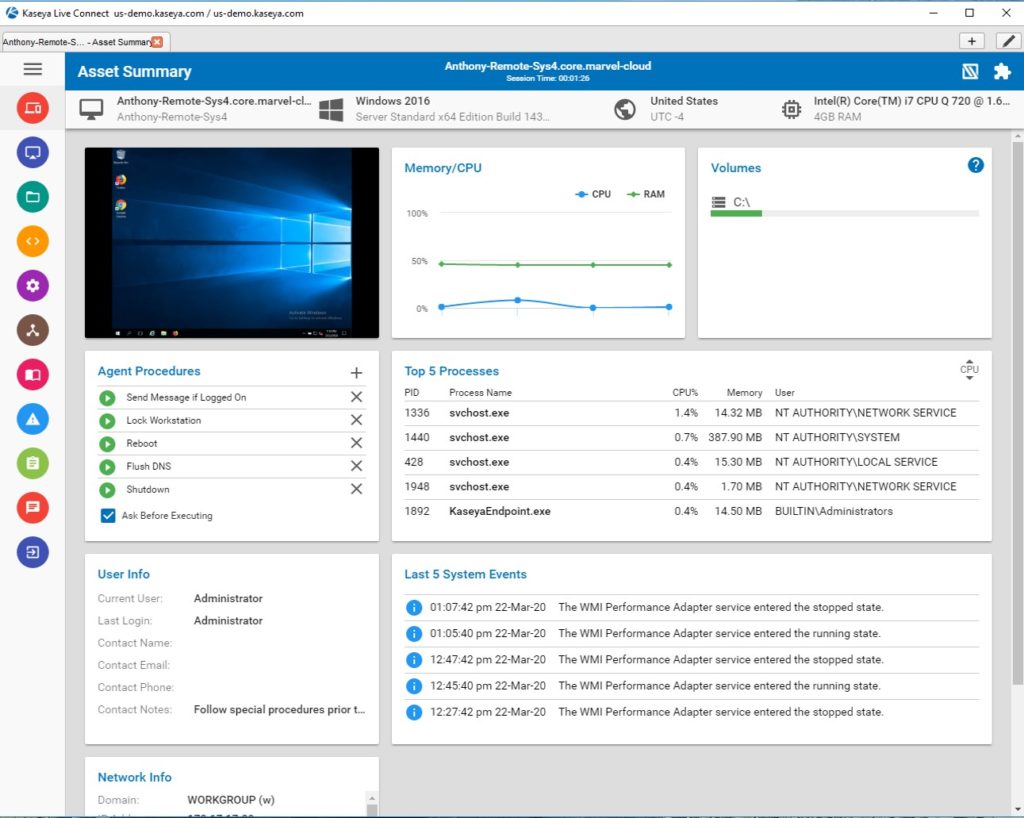Toggle the Ask Before Executing checkbox

coord(108,516)
